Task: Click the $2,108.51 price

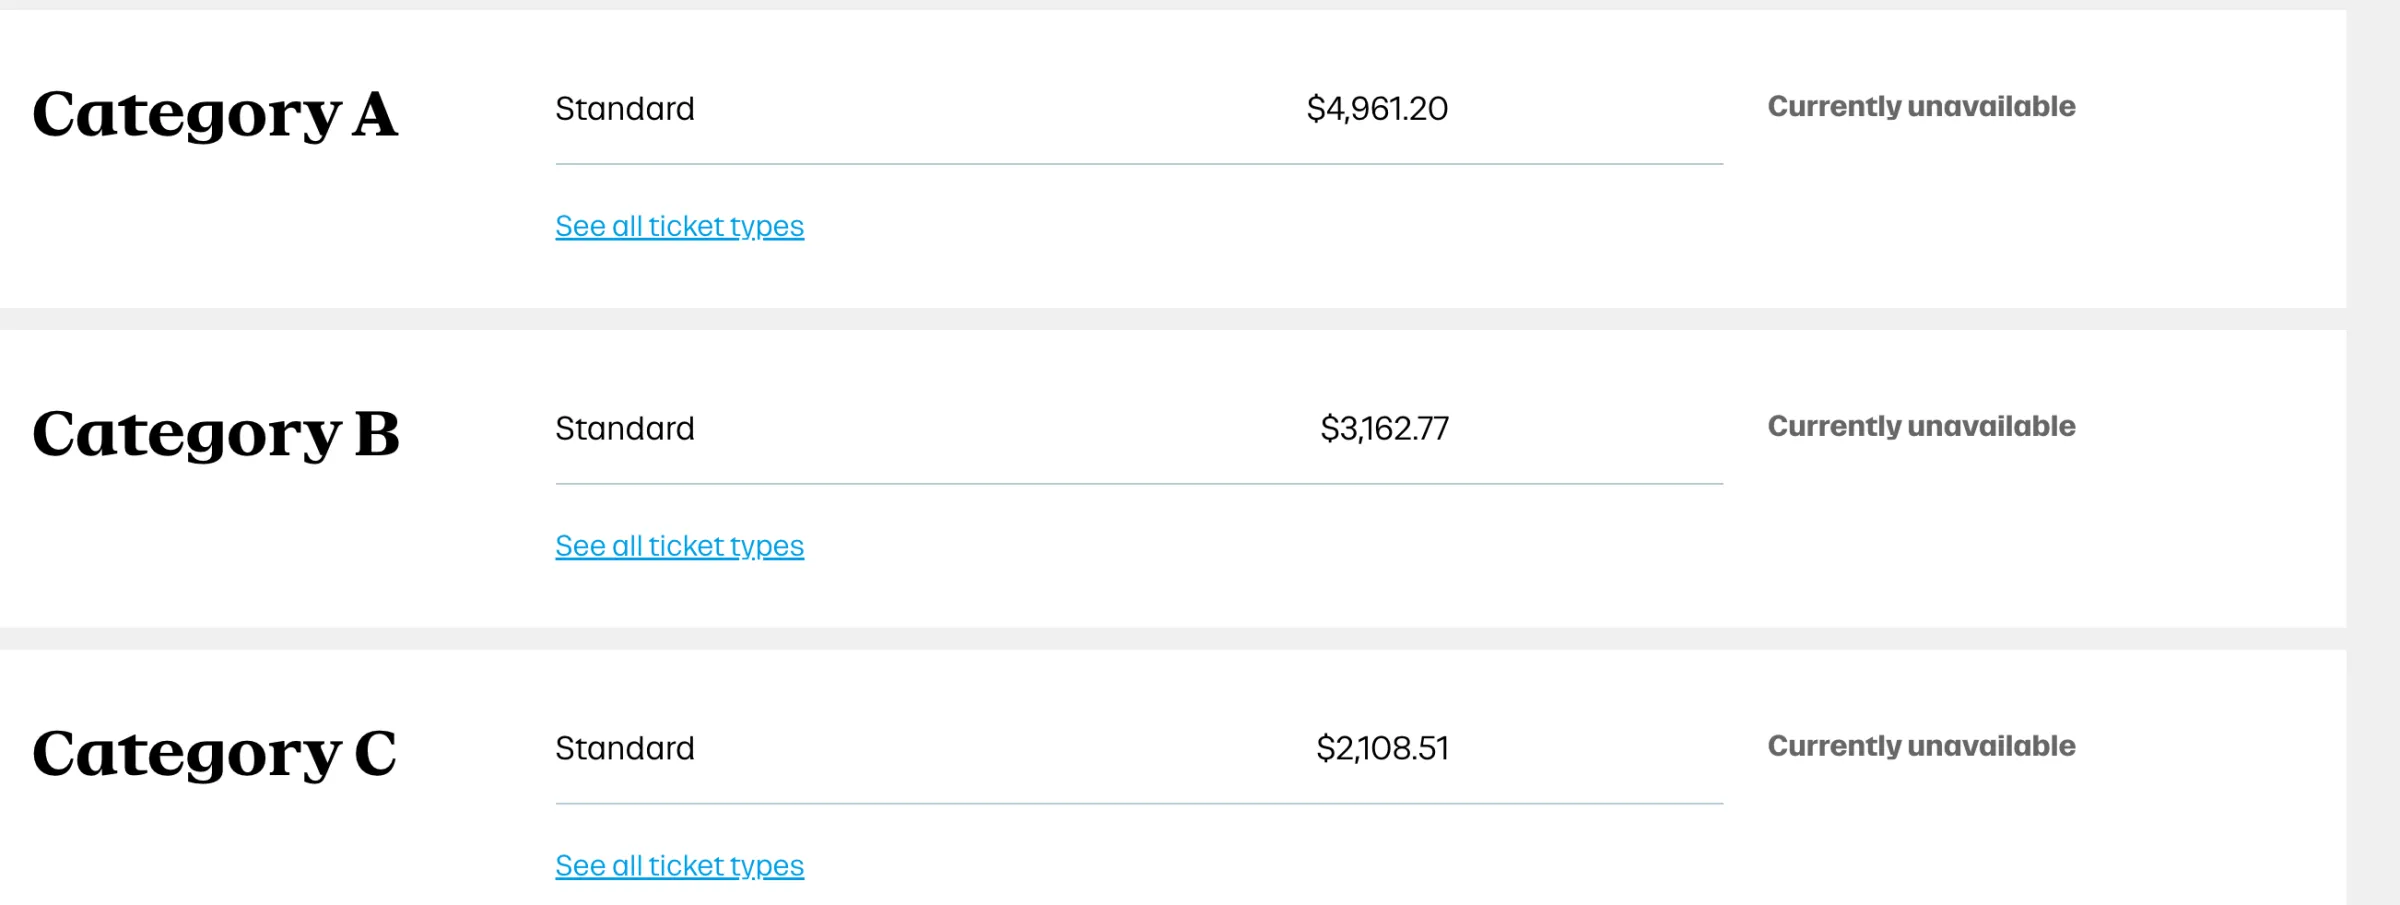Action: coord(1382,749)
